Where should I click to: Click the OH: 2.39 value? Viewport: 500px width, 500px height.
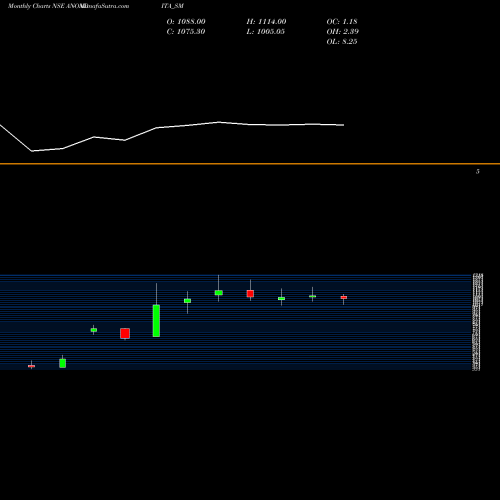click(x=343, y=32)
